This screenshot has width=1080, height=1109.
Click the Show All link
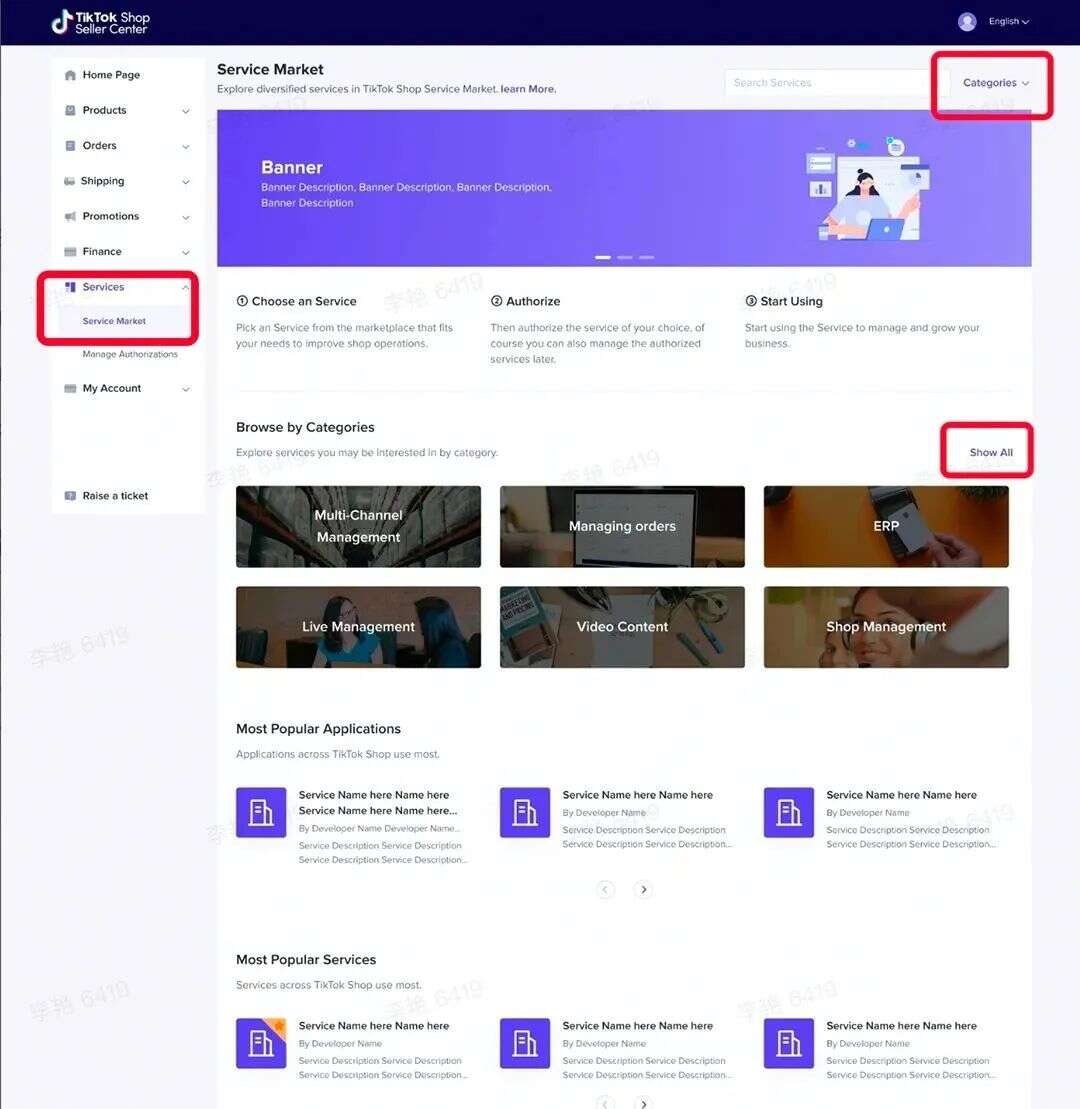click(988, 451)
